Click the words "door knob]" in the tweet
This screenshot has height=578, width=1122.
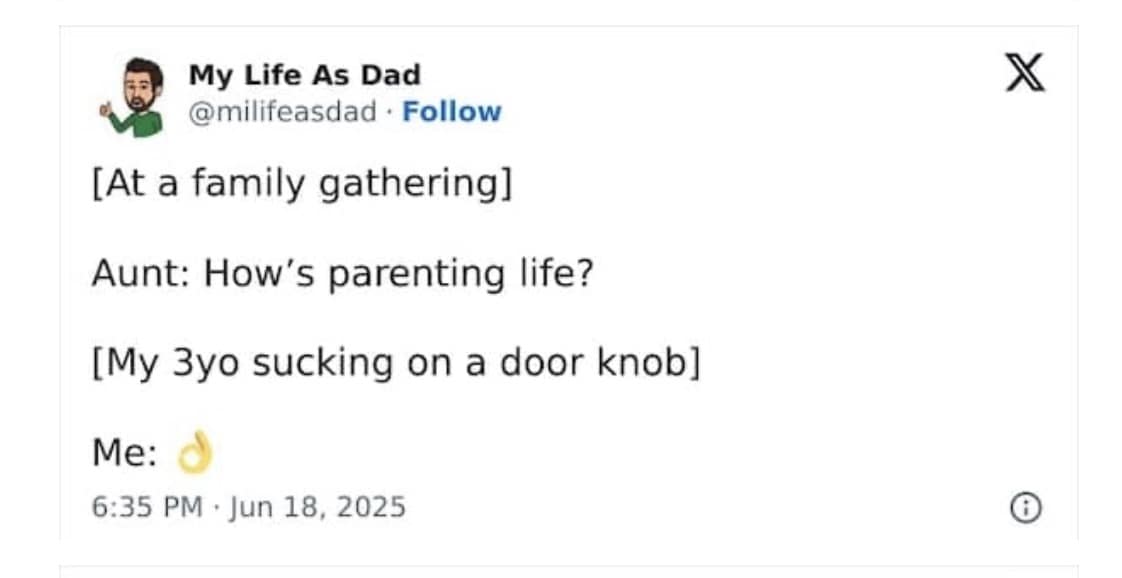(612, 362)
